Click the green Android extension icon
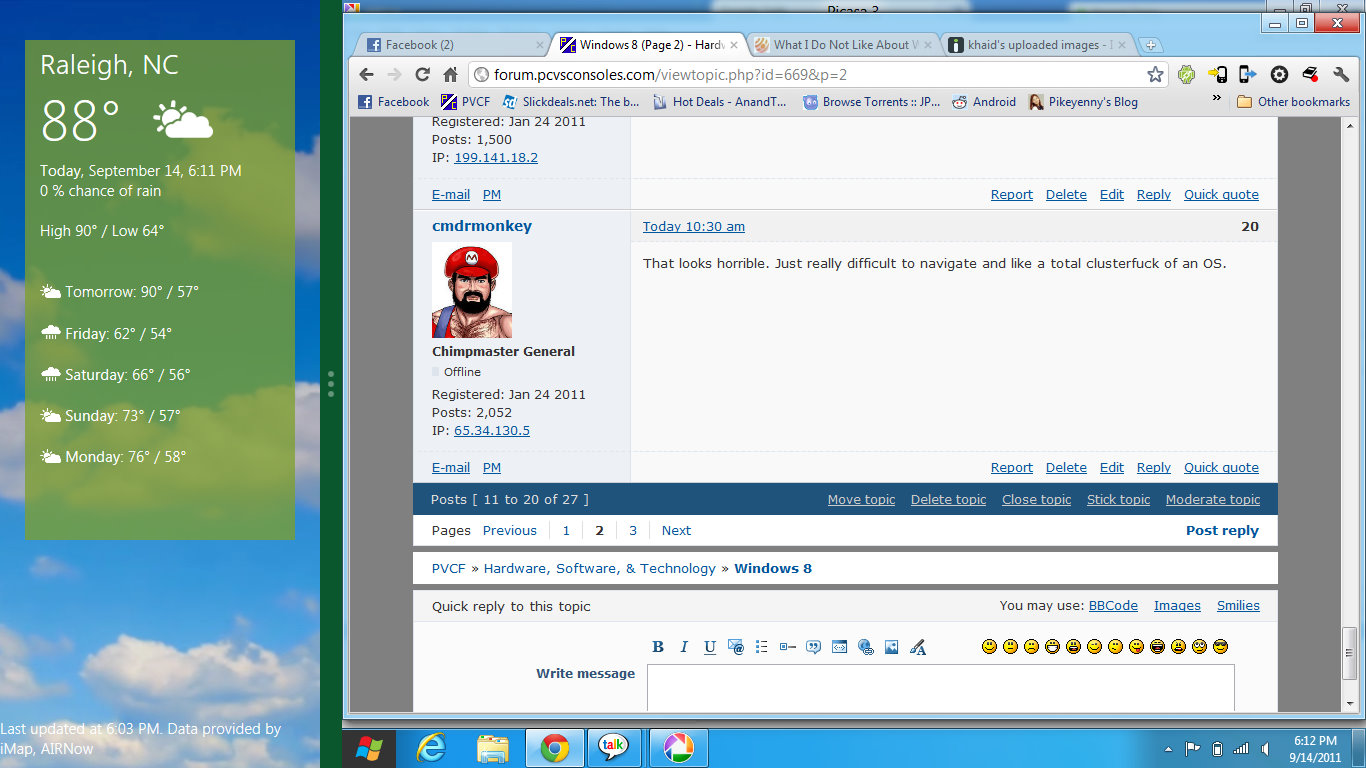Viewport: 1366px width, 768px height. [1187, 74]
